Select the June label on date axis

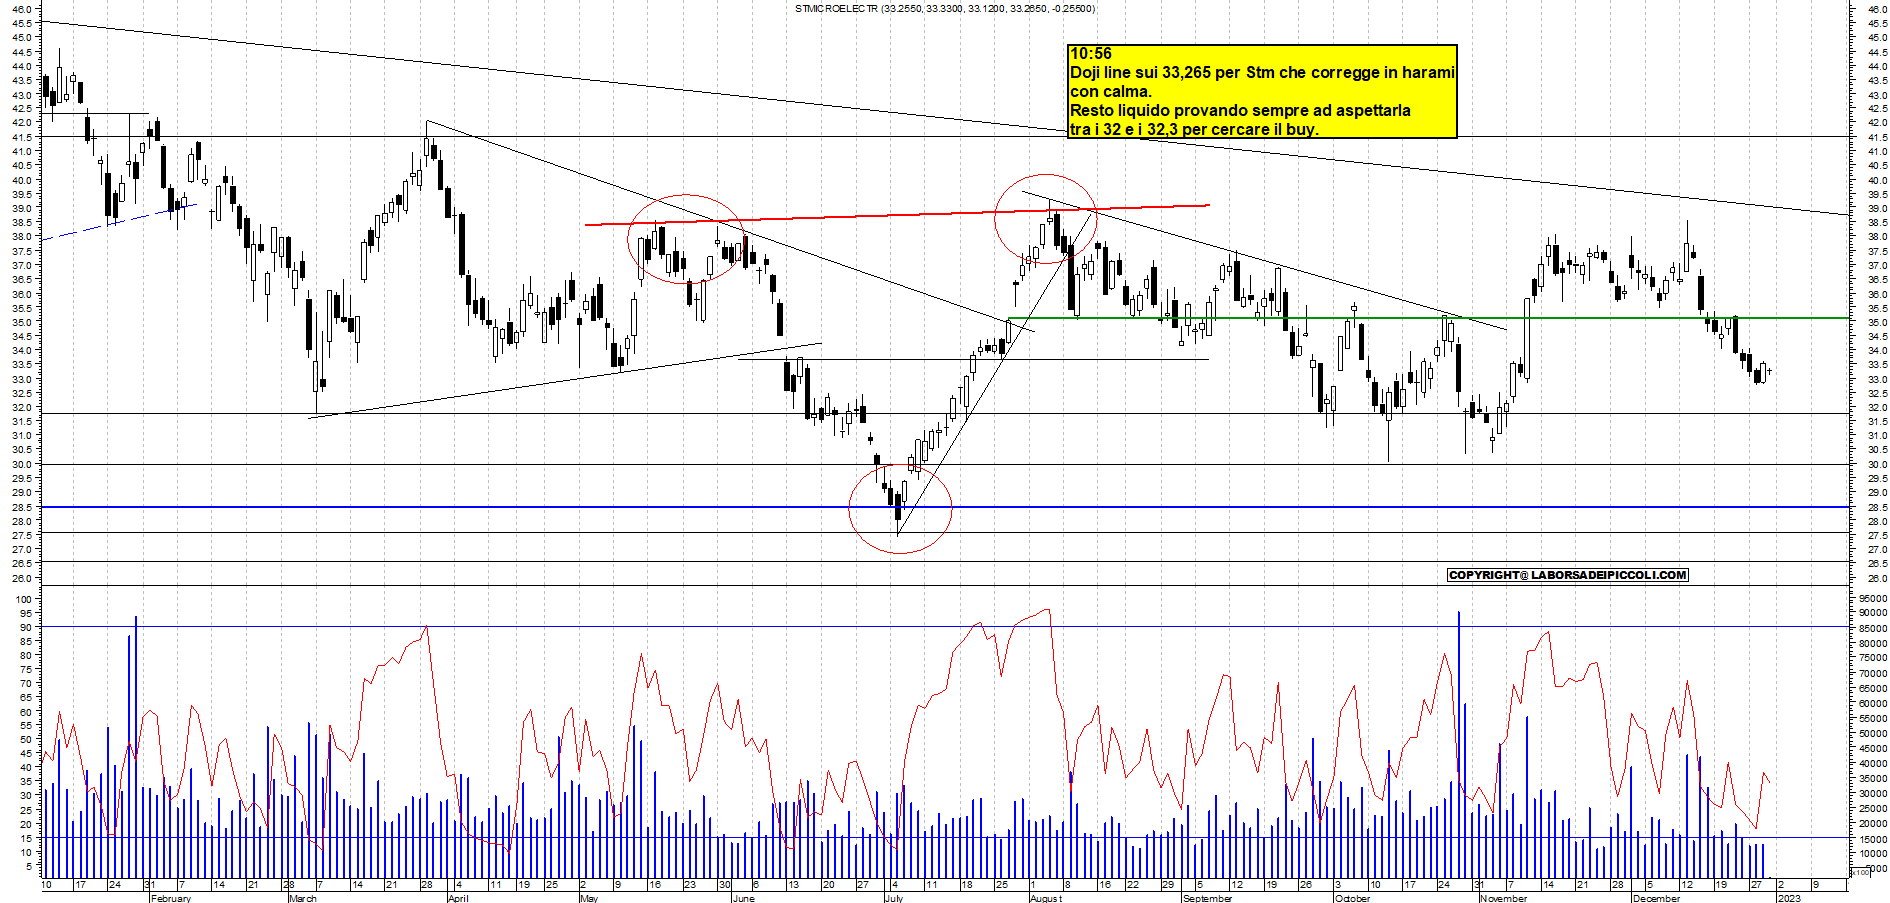[743, 898]
